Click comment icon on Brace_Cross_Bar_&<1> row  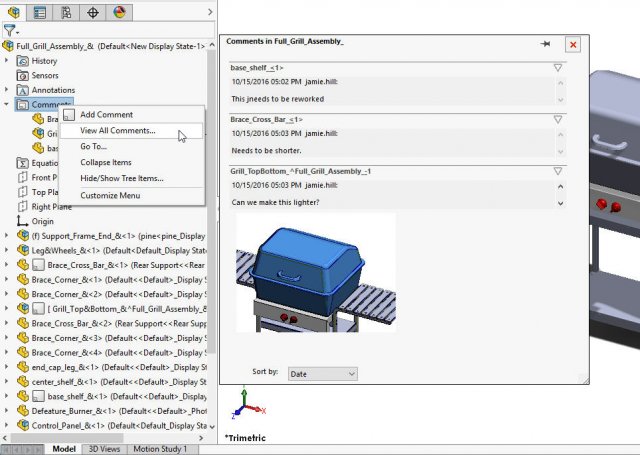pos(38,265)
